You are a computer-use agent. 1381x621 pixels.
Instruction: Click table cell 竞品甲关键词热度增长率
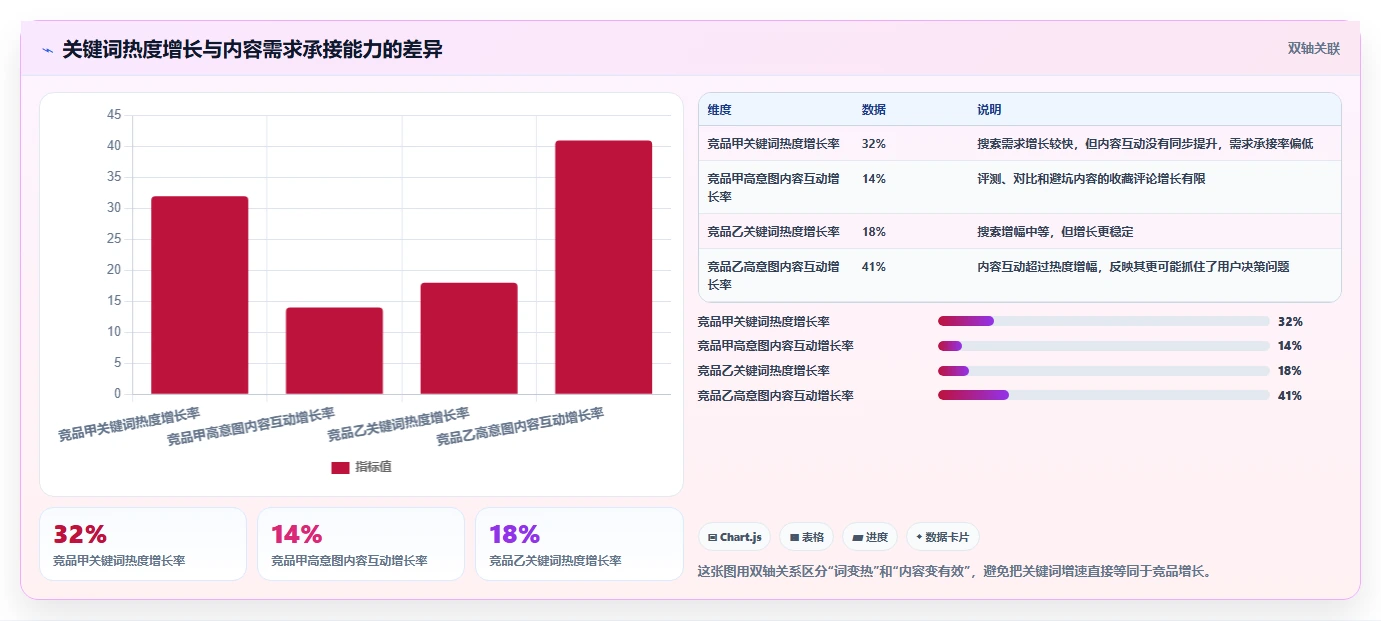773,144
